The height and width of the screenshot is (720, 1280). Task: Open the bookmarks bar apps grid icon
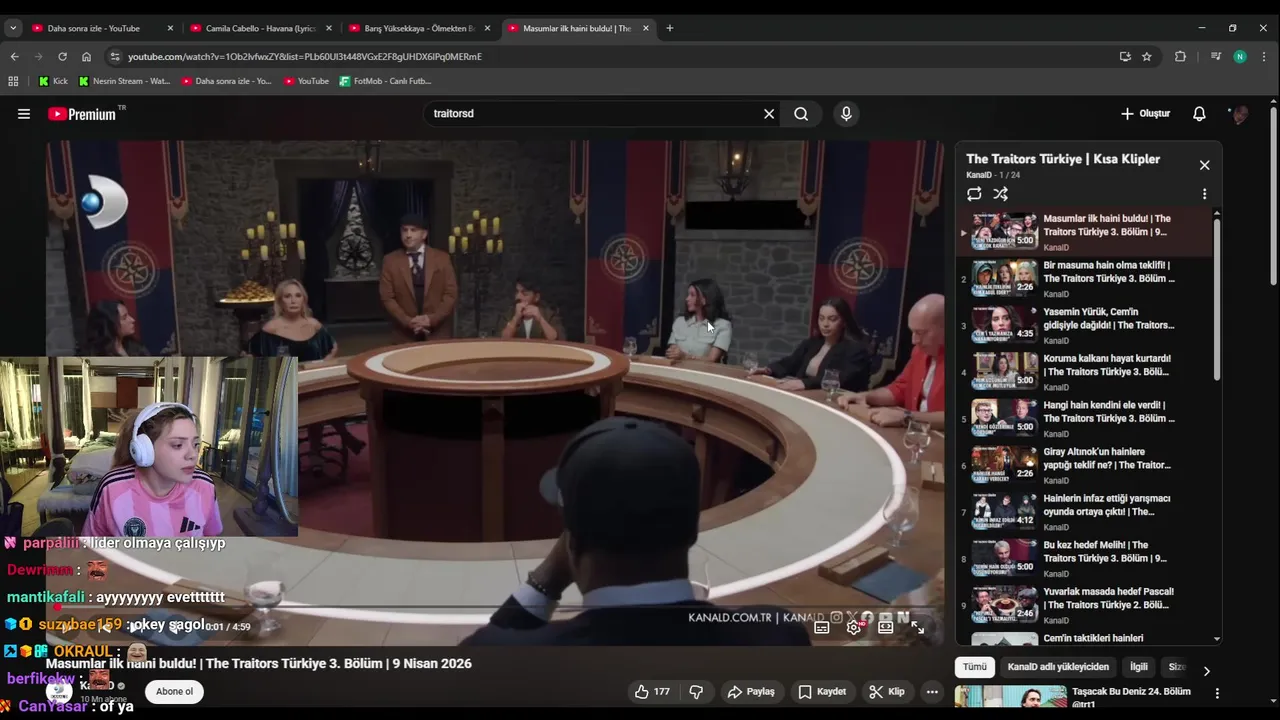point(13,81)
